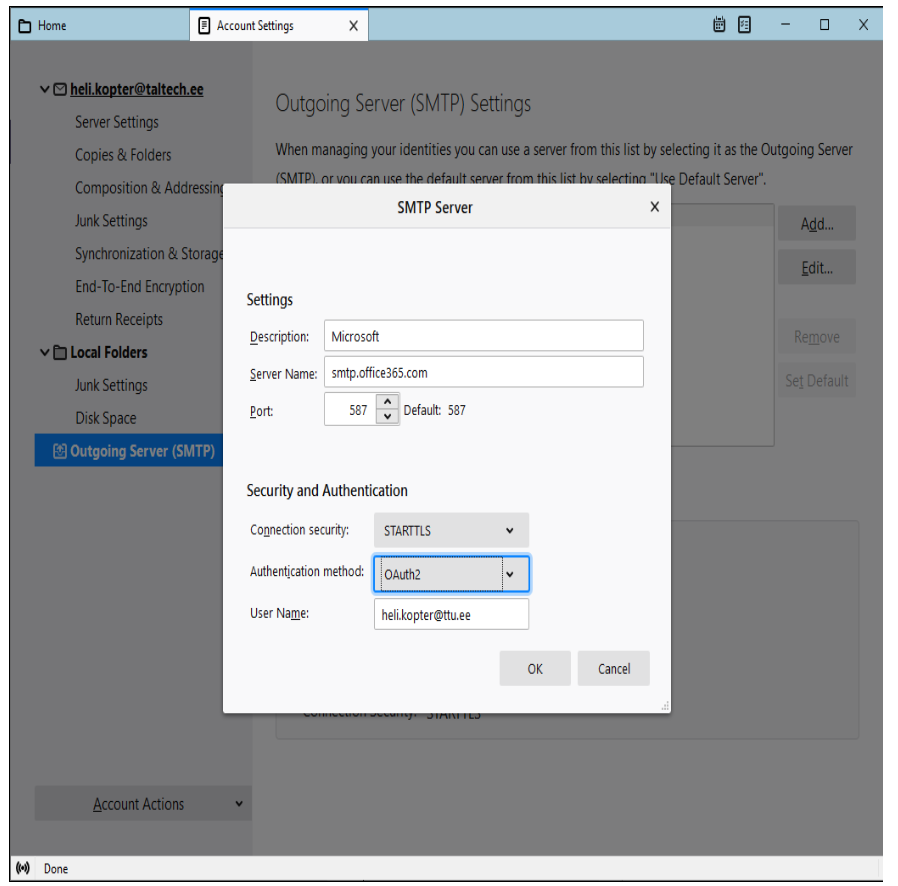898x886 pixels.
Task: Select Outgoing Server (SMTP) in sidebar
Action: pos(129,451)
